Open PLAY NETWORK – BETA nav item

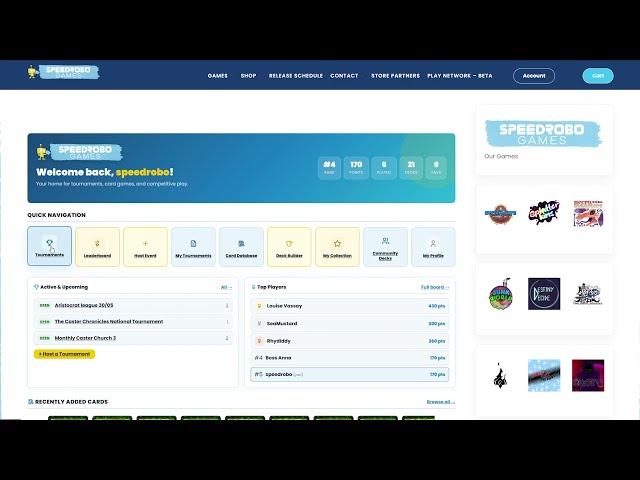point(460,76)
